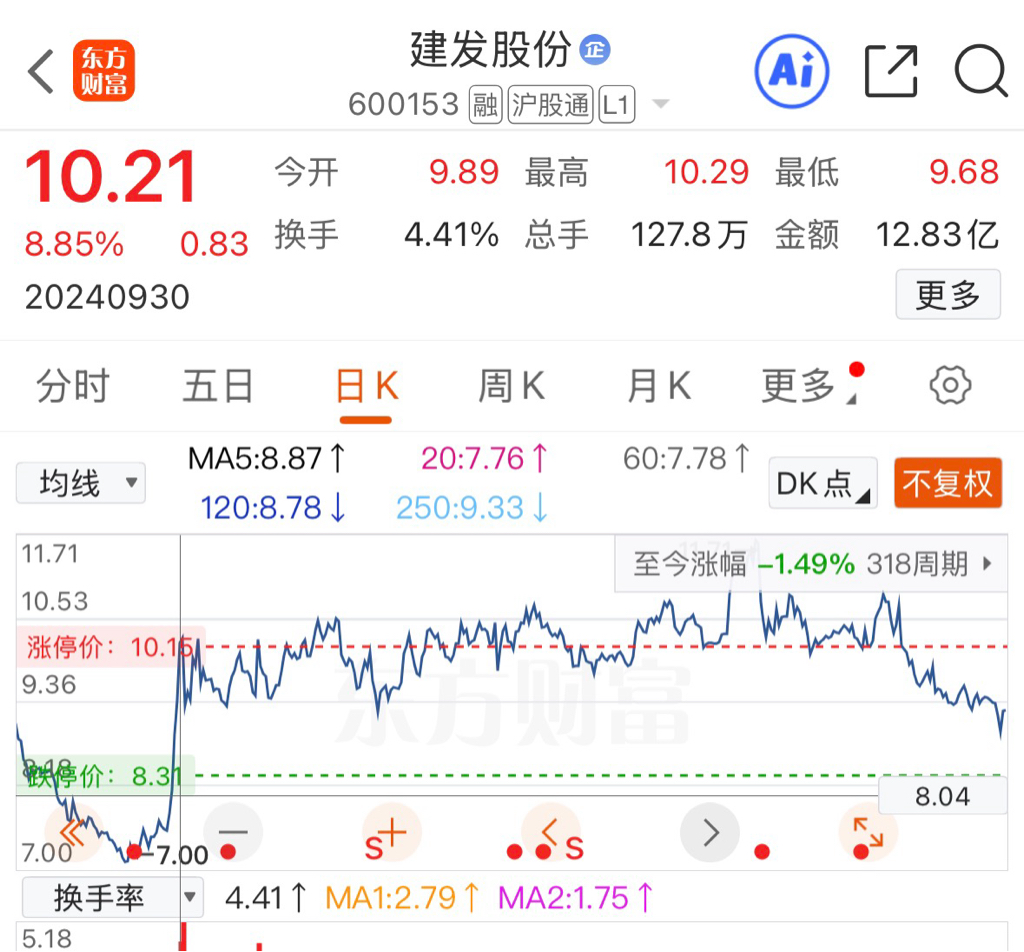1024x952 pixels.
Task: Open 更多 quote details button
Action: click(x=948, y=294)
